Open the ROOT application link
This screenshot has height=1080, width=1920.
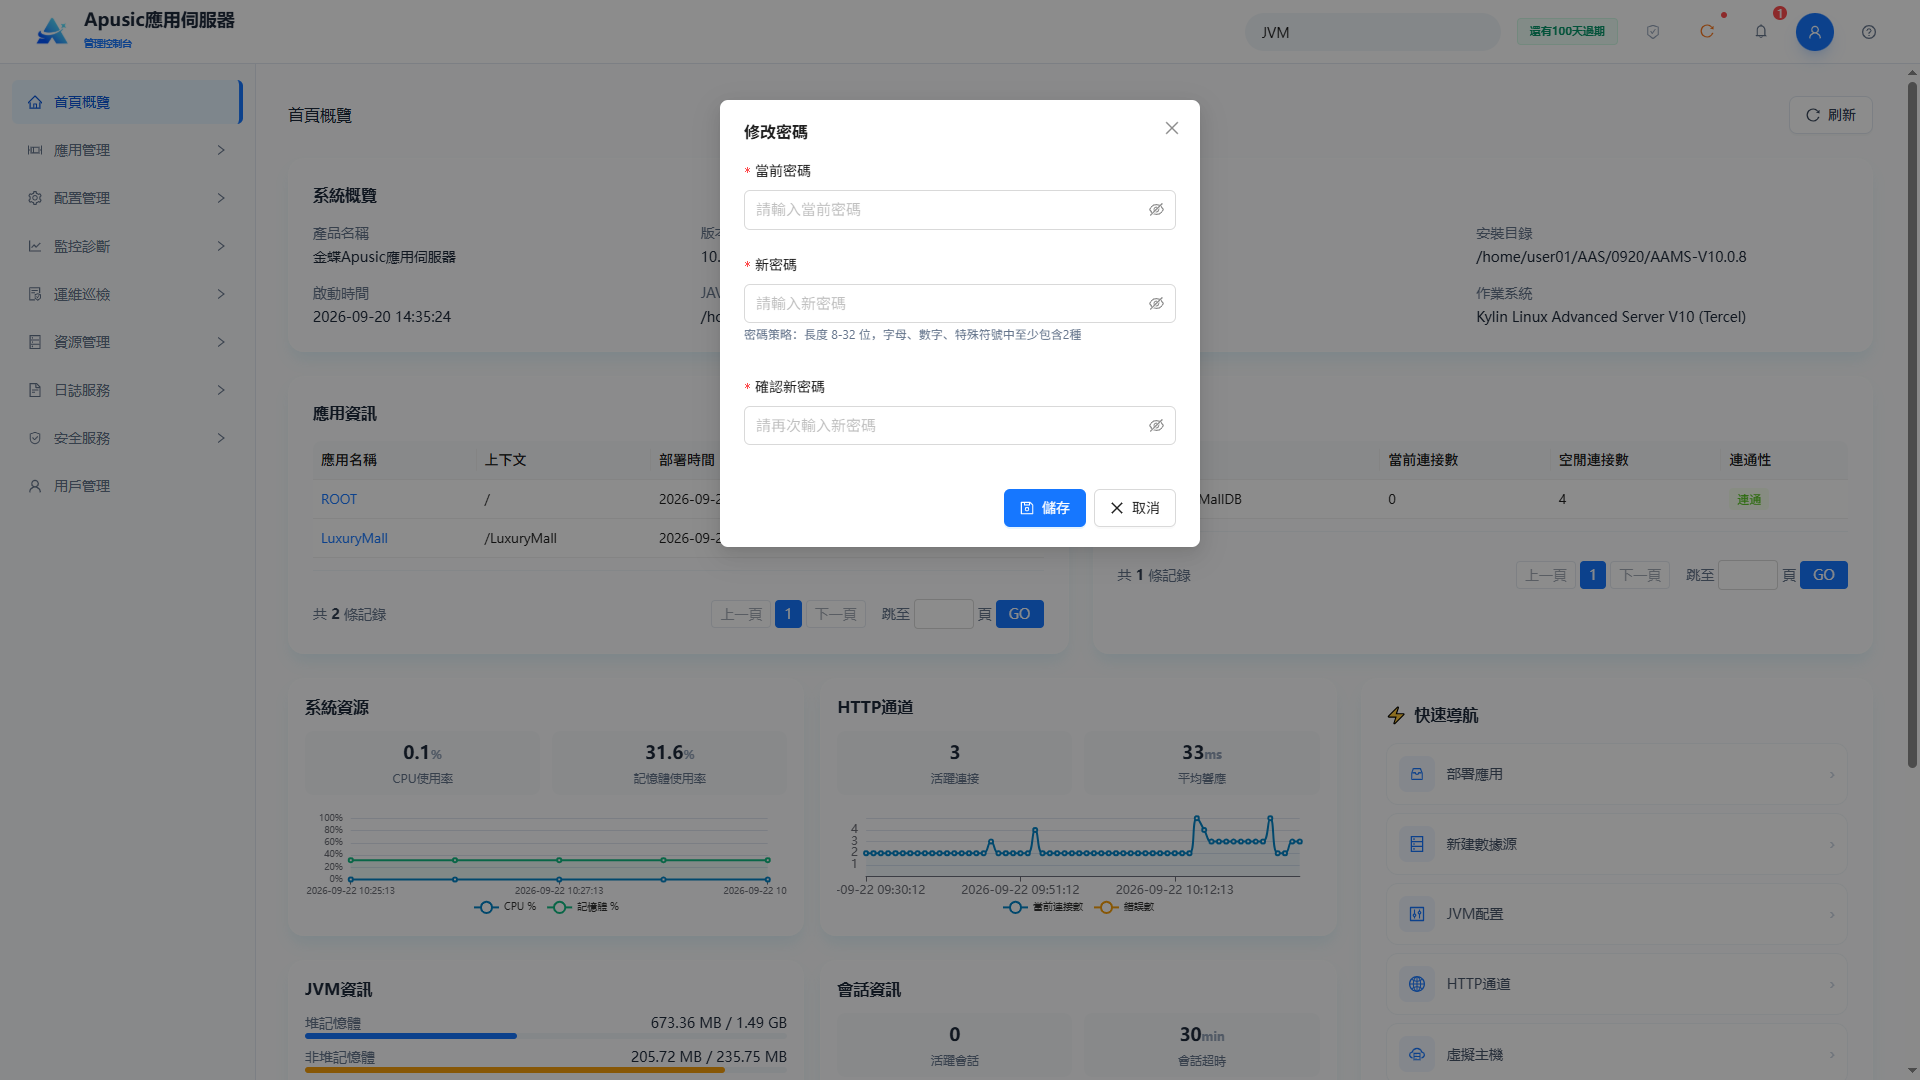(x=339, y=499)
